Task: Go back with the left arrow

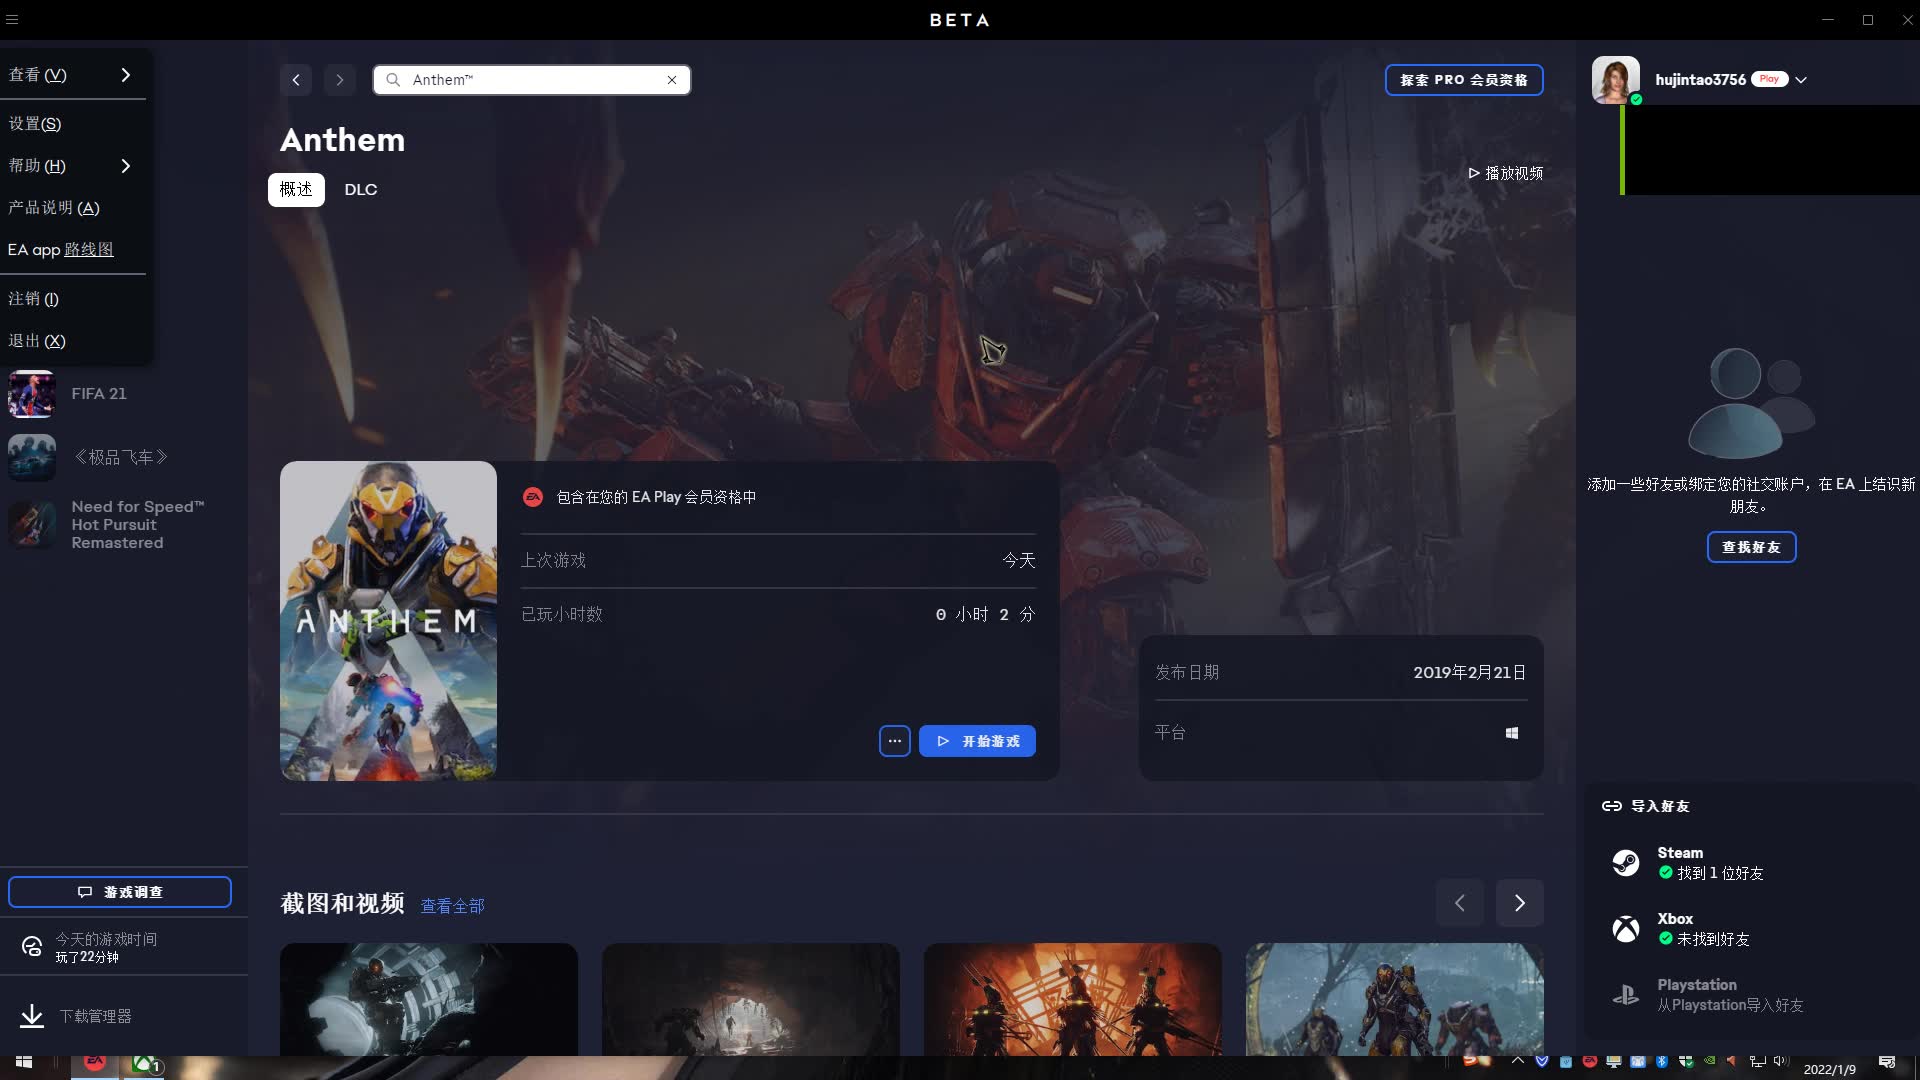Action: click(x=296, y=80)
